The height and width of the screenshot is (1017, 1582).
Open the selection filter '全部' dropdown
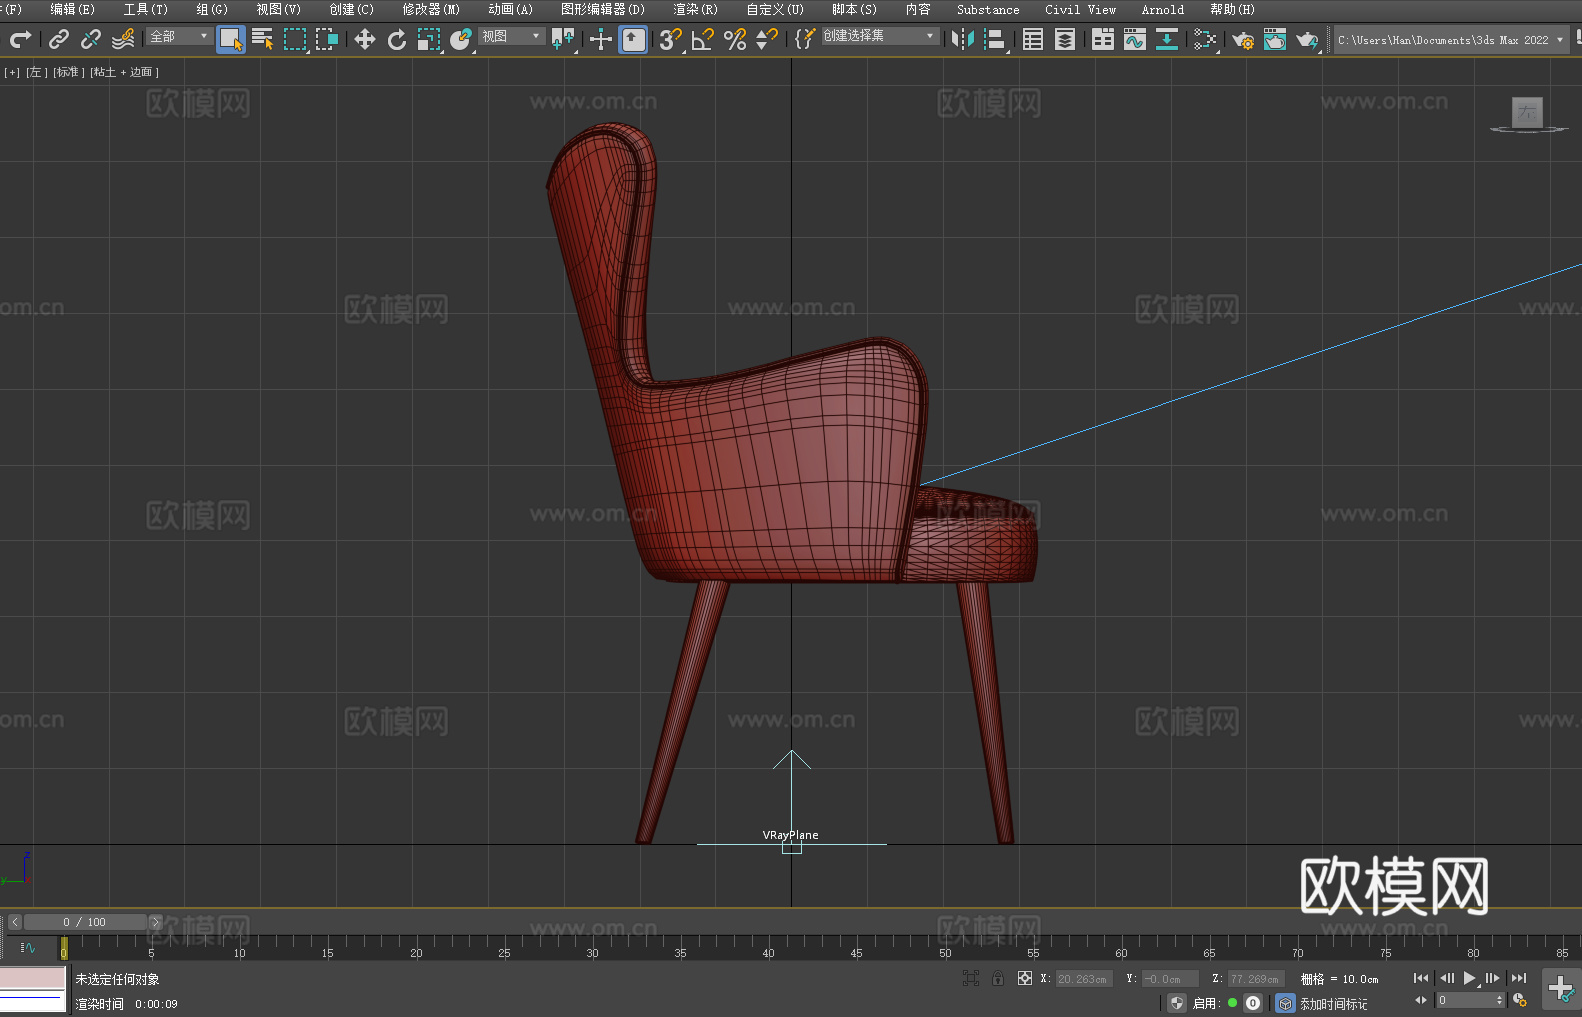[179, 36]
